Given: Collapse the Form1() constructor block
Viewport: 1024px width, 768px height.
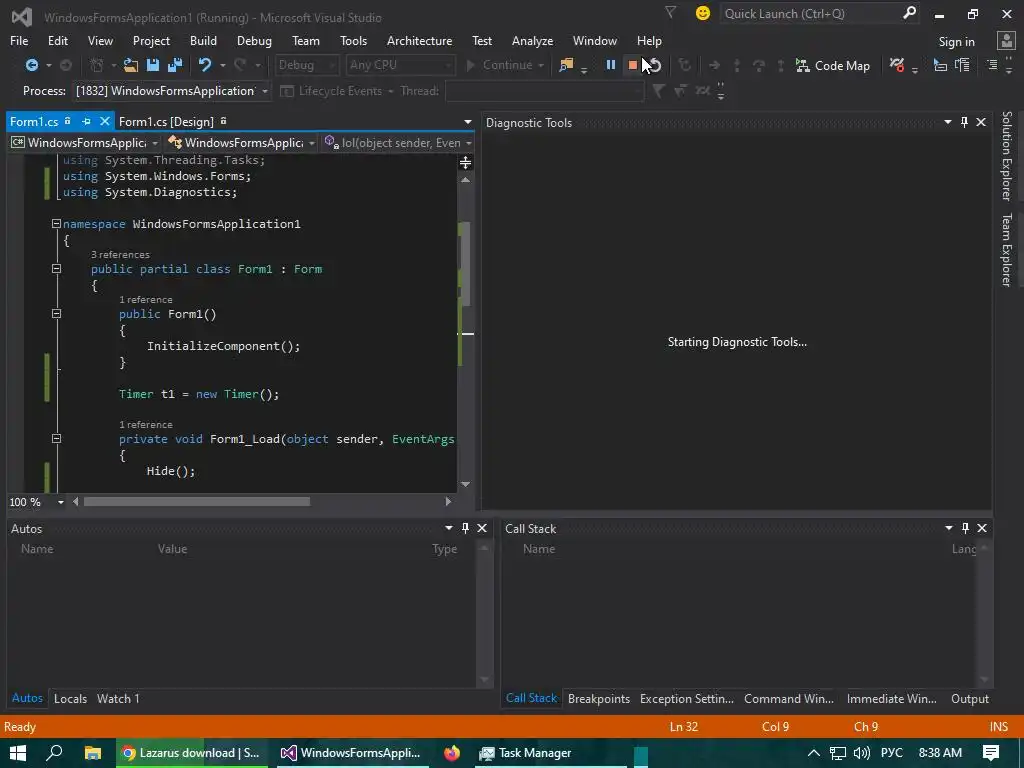Looking at the screenshot, I should pos(56,313).
